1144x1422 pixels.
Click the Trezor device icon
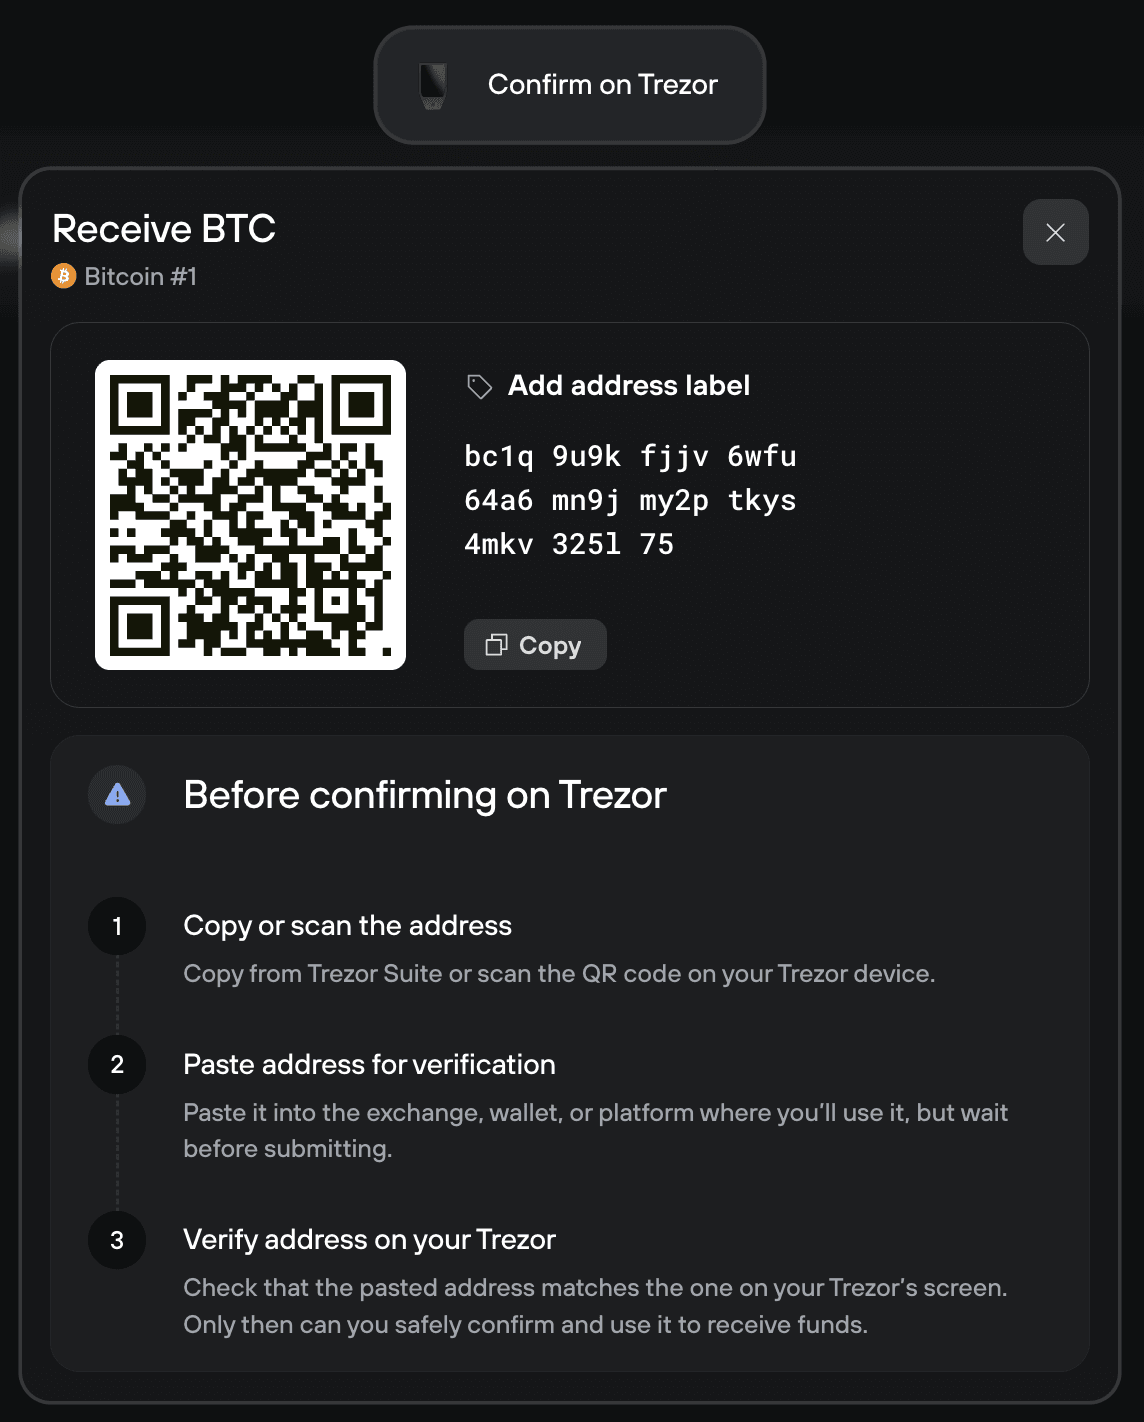pos(430,84)
